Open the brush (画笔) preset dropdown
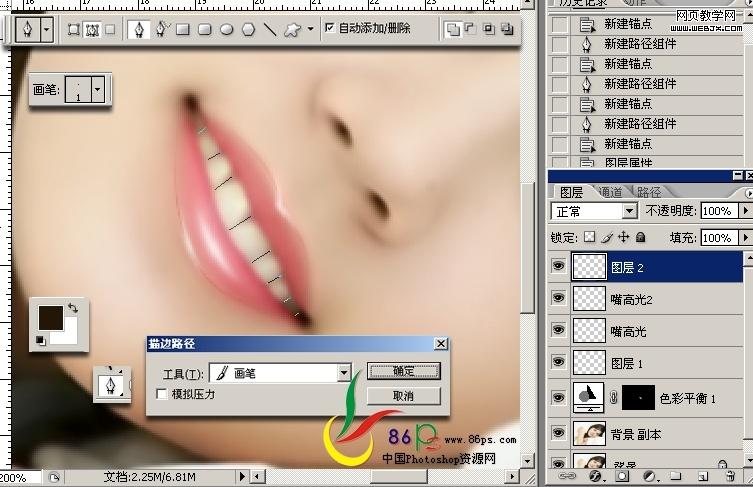This screenshot has width=753, height=487. coord(97,89)
